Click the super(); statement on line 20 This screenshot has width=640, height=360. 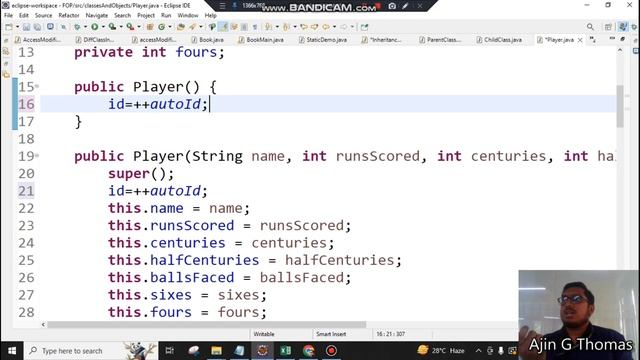tap(141, 174)
